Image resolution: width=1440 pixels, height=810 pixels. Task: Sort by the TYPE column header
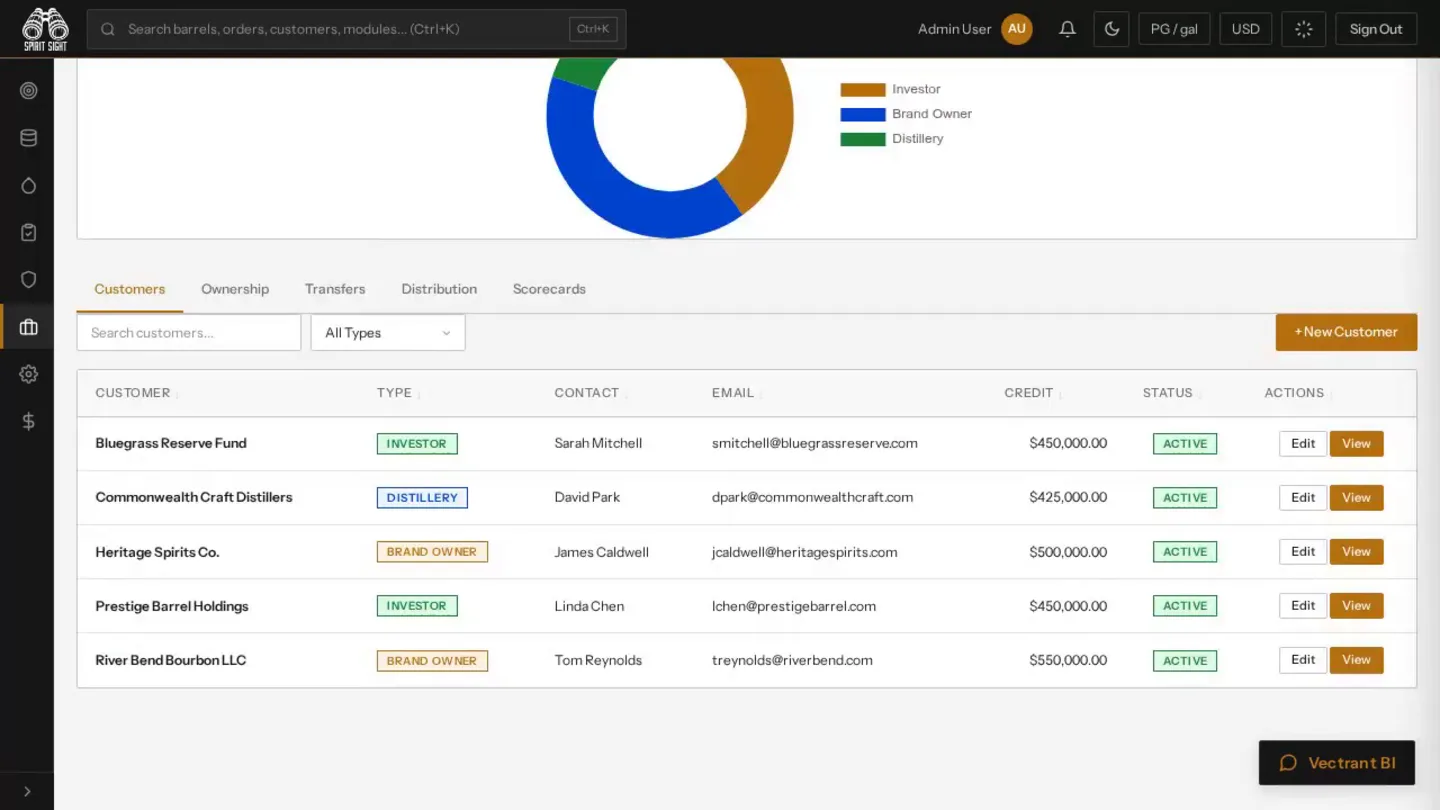tap(395, 393)
